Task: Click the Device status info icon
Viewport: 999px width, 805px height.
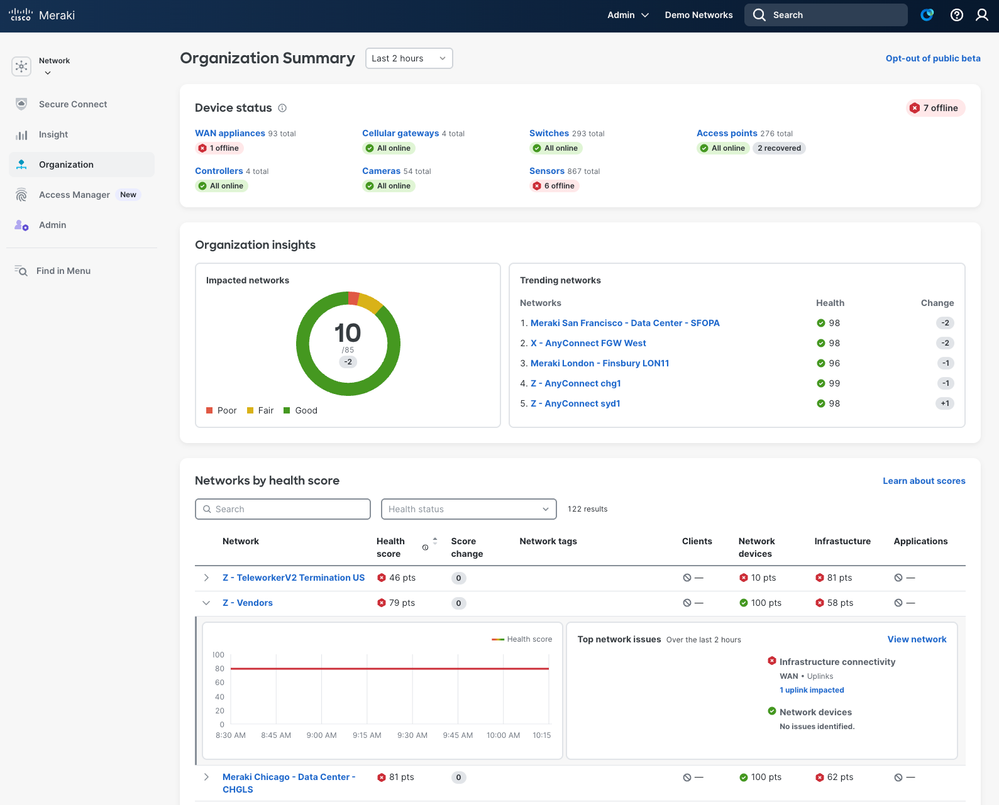Action: click(x=282, y=108)
